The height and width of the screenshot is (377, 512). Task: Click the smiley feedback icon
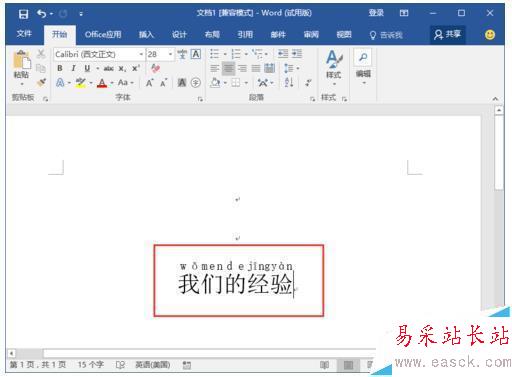pos(490,35)
